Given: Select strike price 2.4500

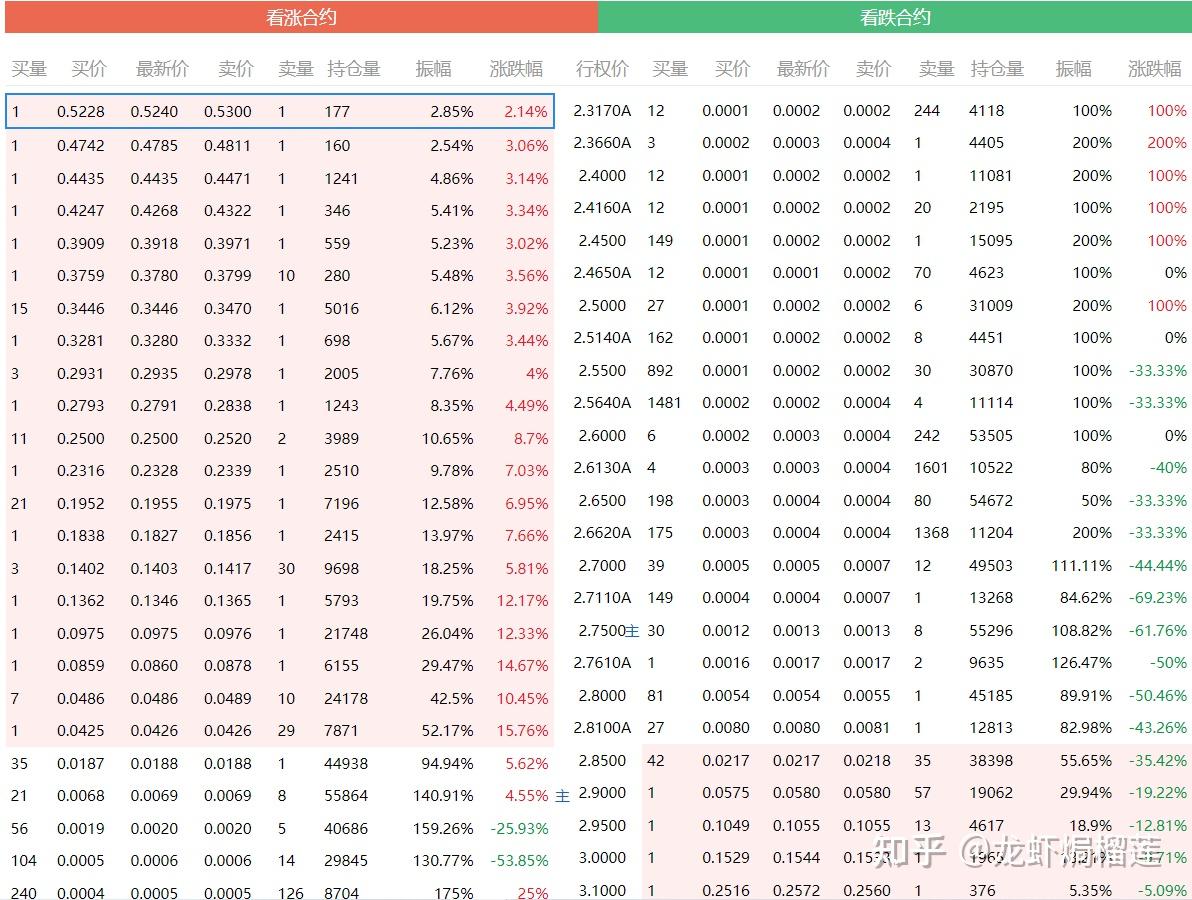Looking at the screenshot, I should tap(602, 241).
